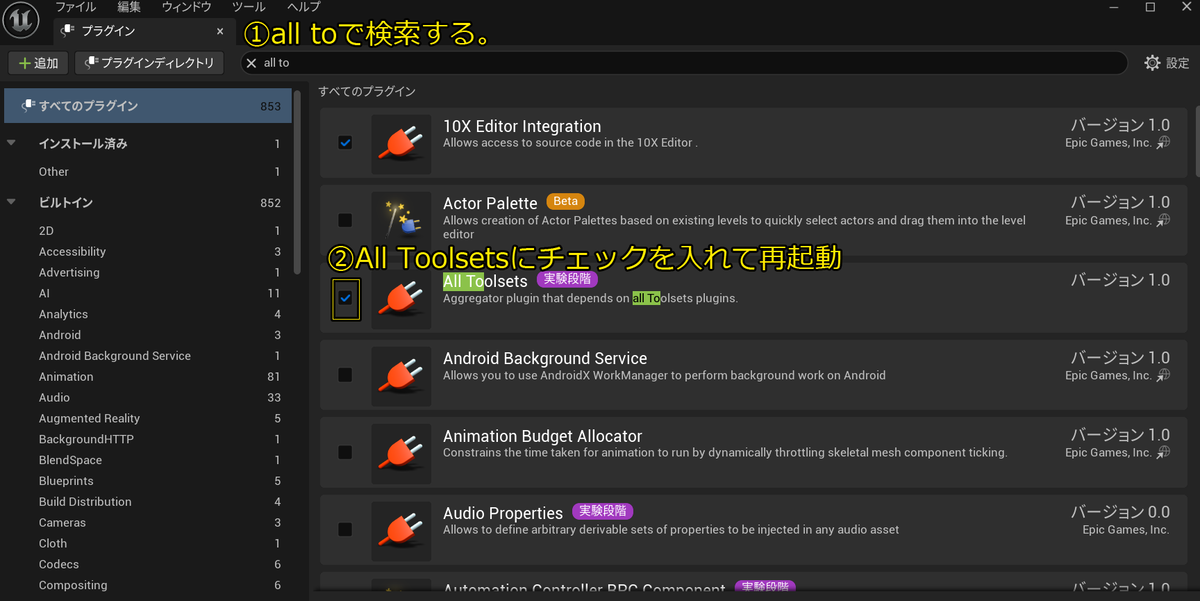Select すべてのプラグイン category
This screenshot has width=1200, height=601.
(x=146, y=106)
